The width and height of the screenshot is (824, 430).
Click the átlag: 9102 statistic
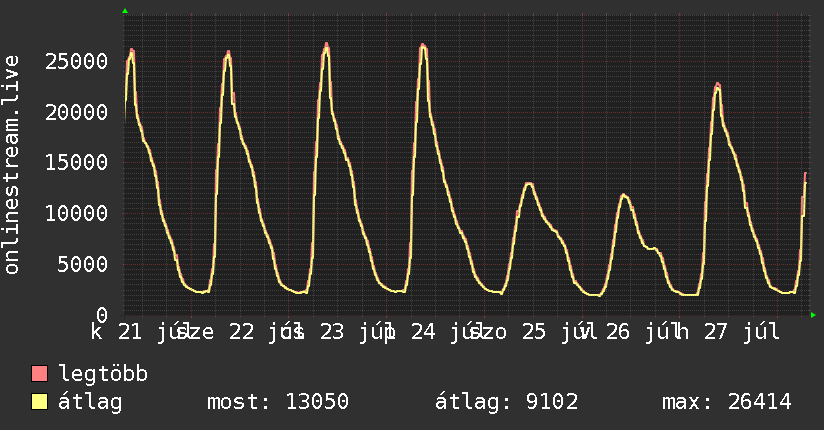(507, 402)
